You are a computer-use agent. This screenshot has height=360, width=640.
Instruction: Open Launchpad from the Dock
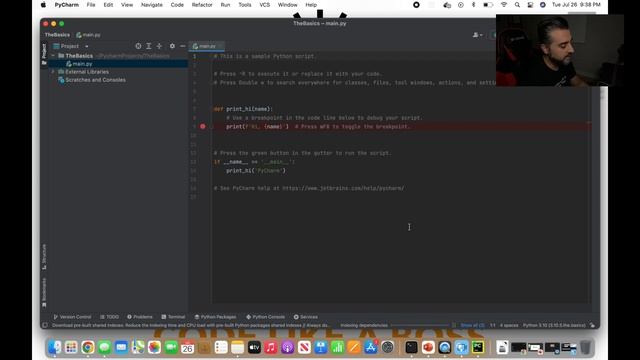coord(71,347)
